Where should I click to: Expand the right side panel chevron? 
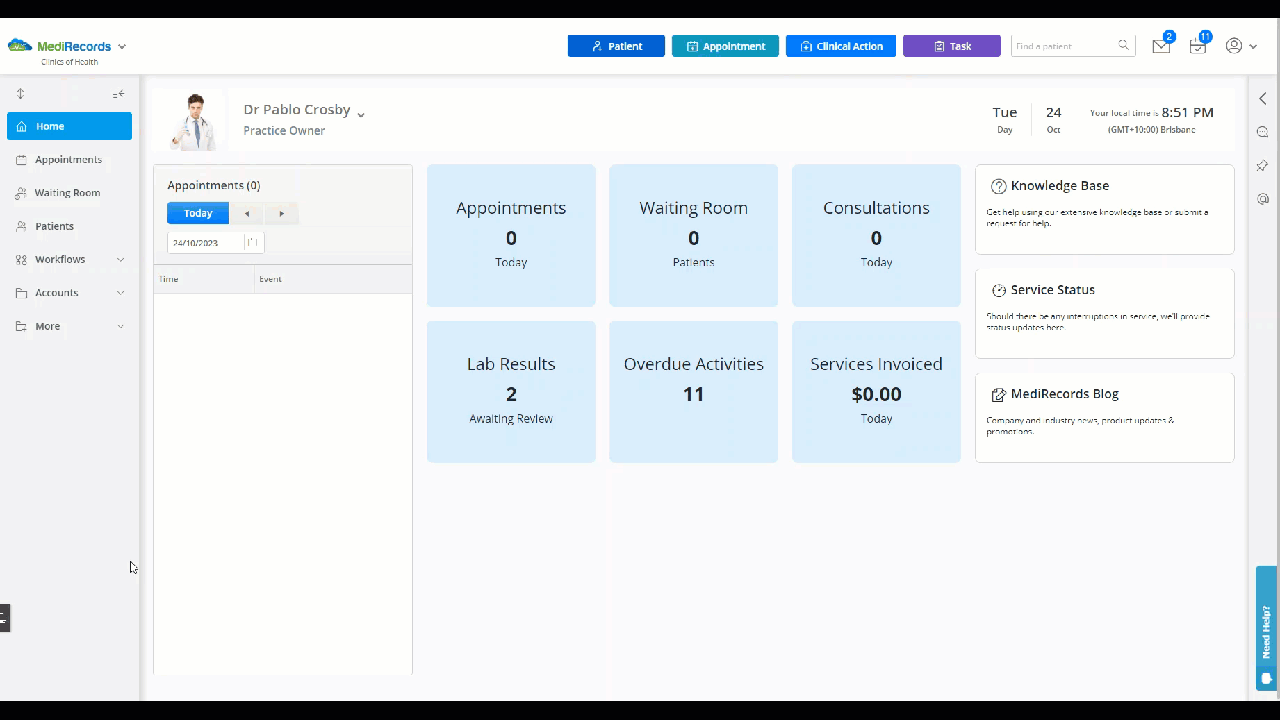[1263, 98]
